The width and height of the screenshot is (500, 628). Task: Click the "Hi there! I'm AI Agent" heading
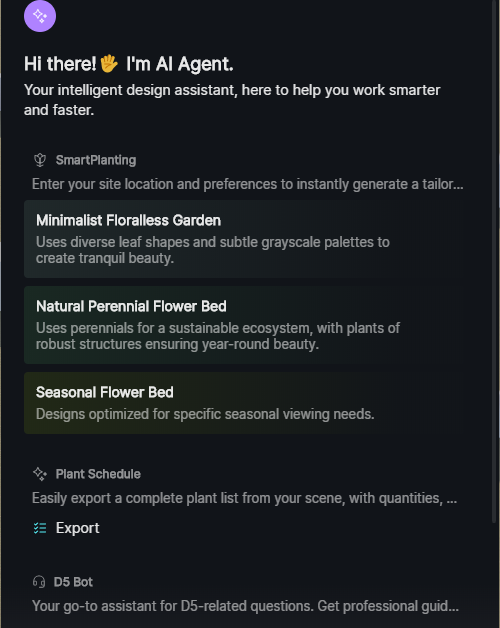tap(129, 64)
